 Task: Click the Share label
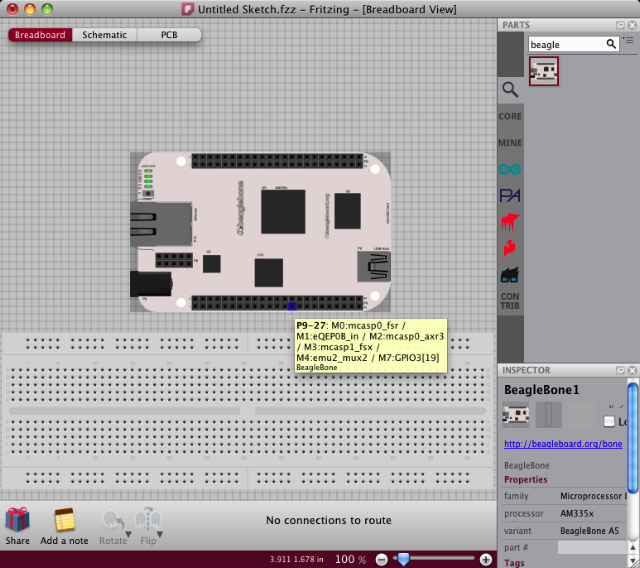tap(18, 541)
